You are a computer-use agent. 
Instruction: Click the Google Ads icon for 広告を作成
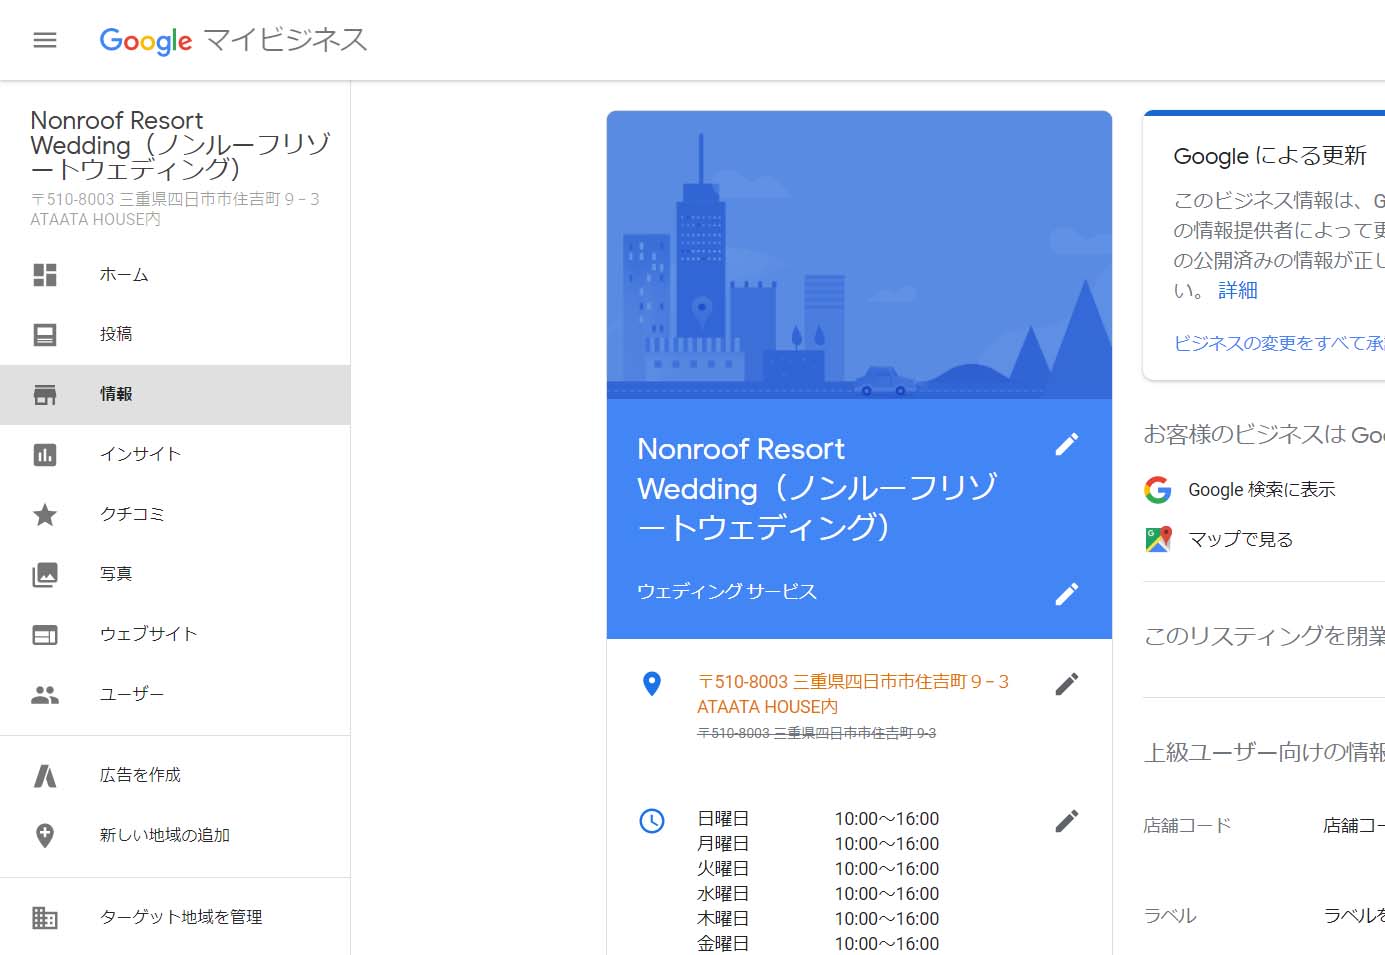point(45,775)
